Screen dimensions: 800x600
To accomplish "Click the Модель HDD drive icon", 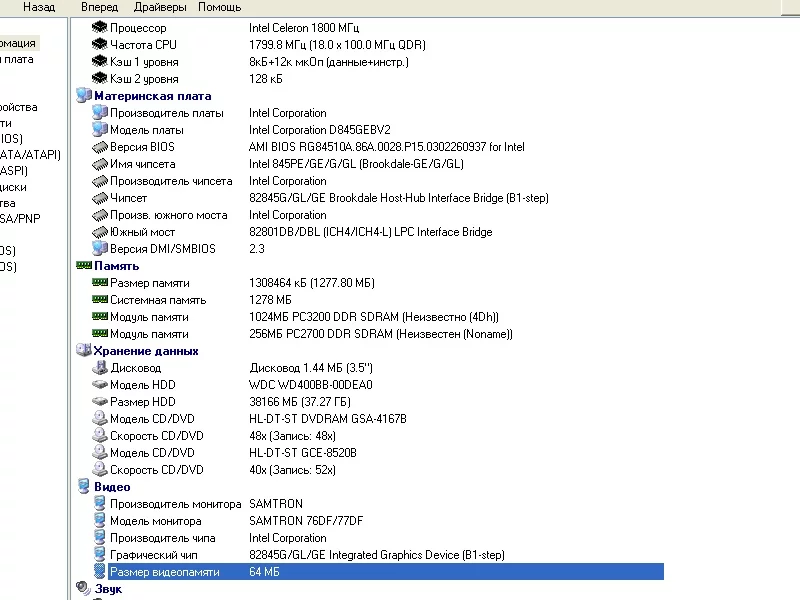I will point(99,385).
